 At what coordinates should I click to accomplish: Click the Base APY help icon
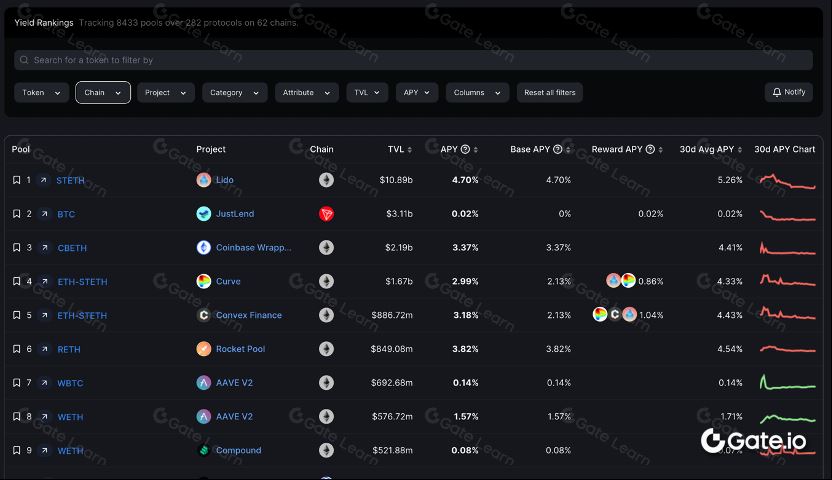point(558,150)
